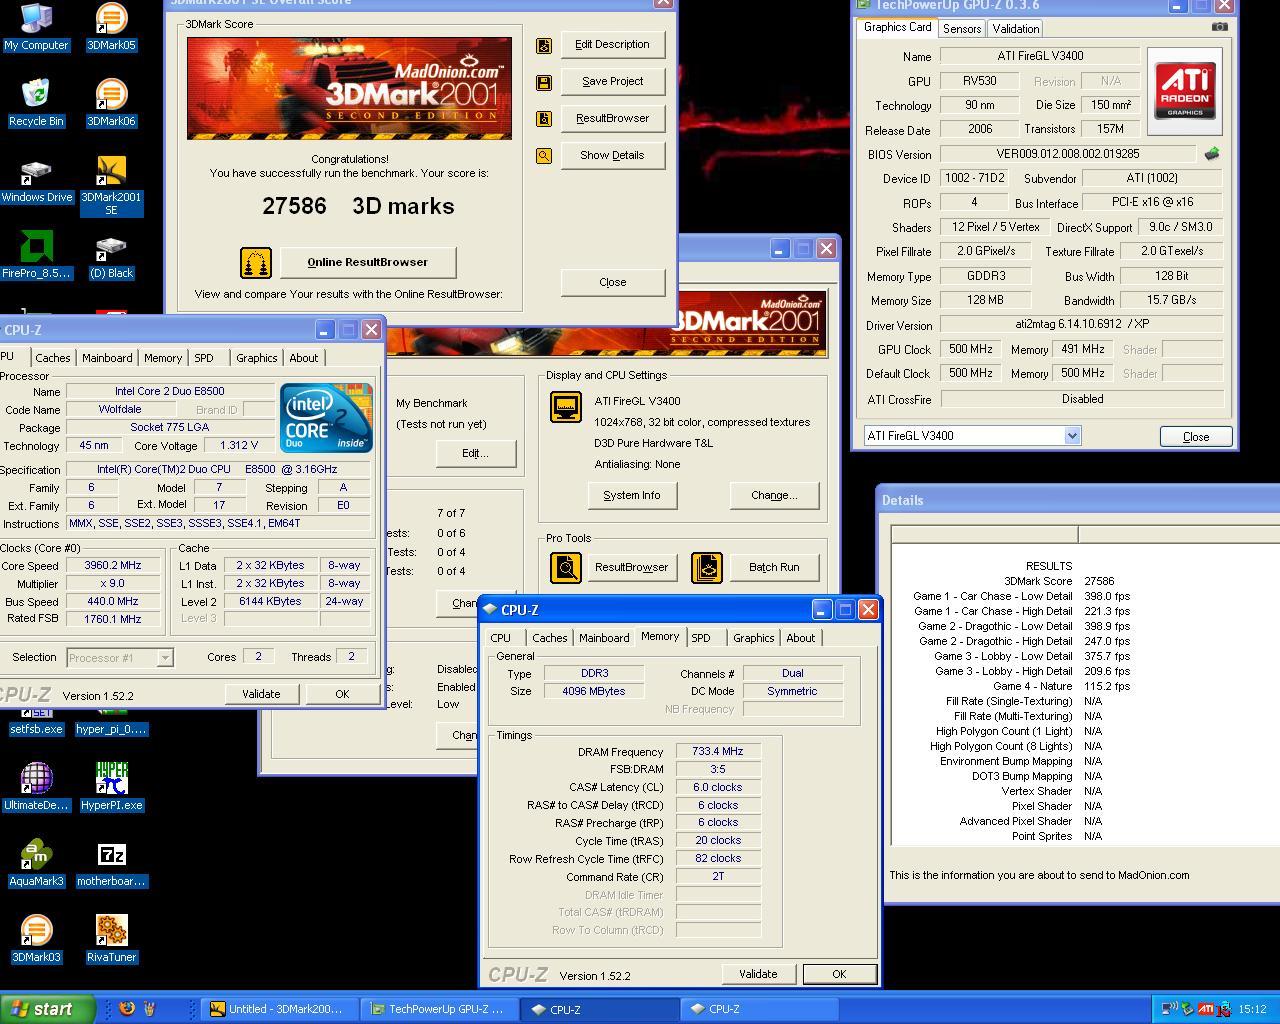Image resolution: width=1280 pixels, height=1024 pixels.
Task: Select the setfsb.exe desktop icon
Action: 36,722
